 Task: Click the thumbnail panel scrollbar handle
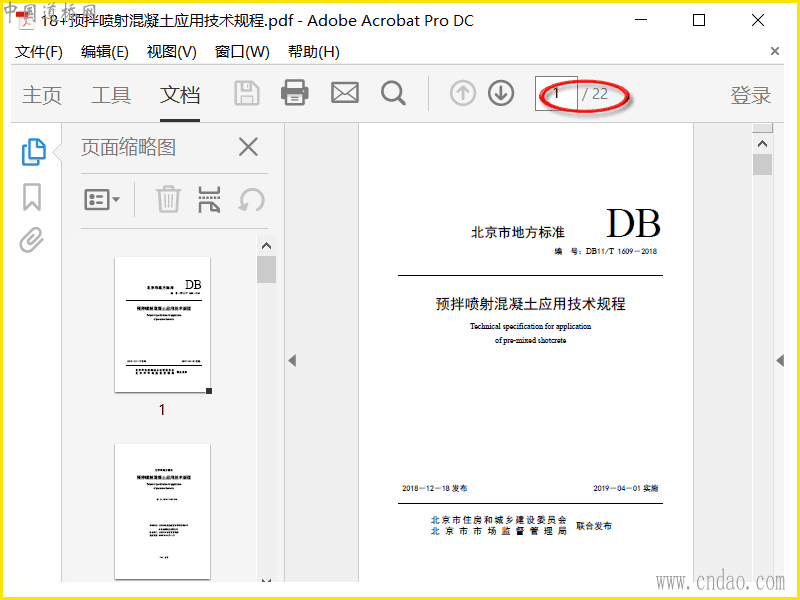[266, 269]
